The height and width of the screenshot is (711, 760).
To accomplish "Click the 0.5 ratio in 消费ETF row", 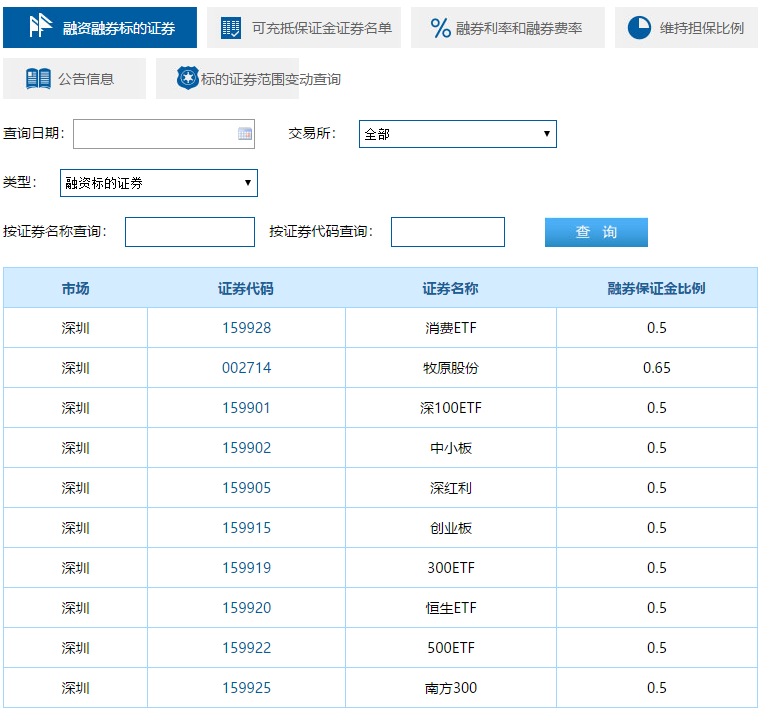I will tap(657, 328).
